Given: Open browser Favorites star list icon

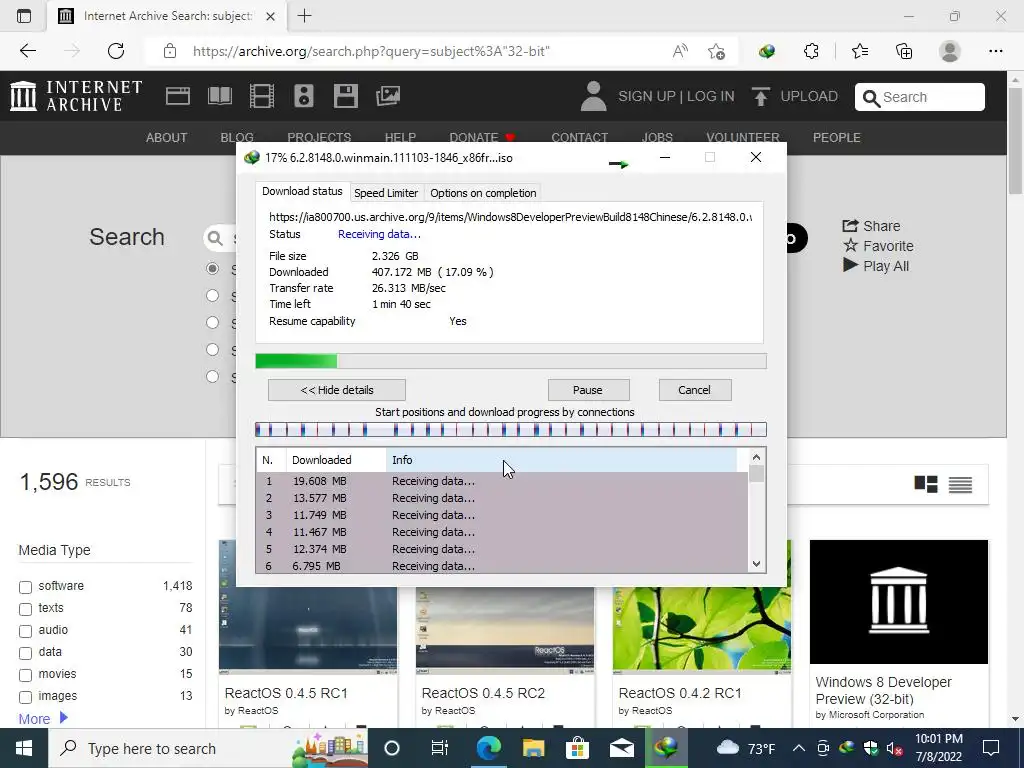Looking at the screenshot, I should 859,51.
